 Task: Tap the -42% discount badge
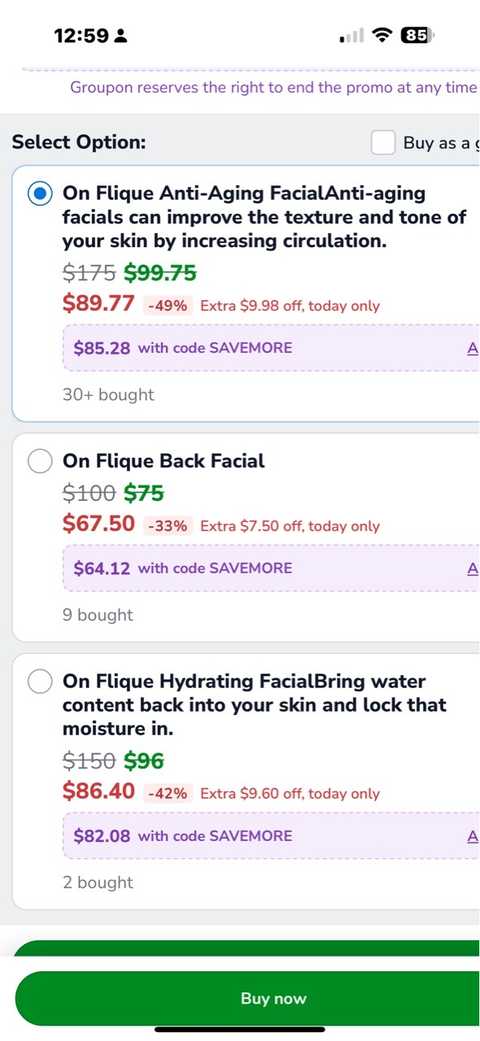[168, 794]
